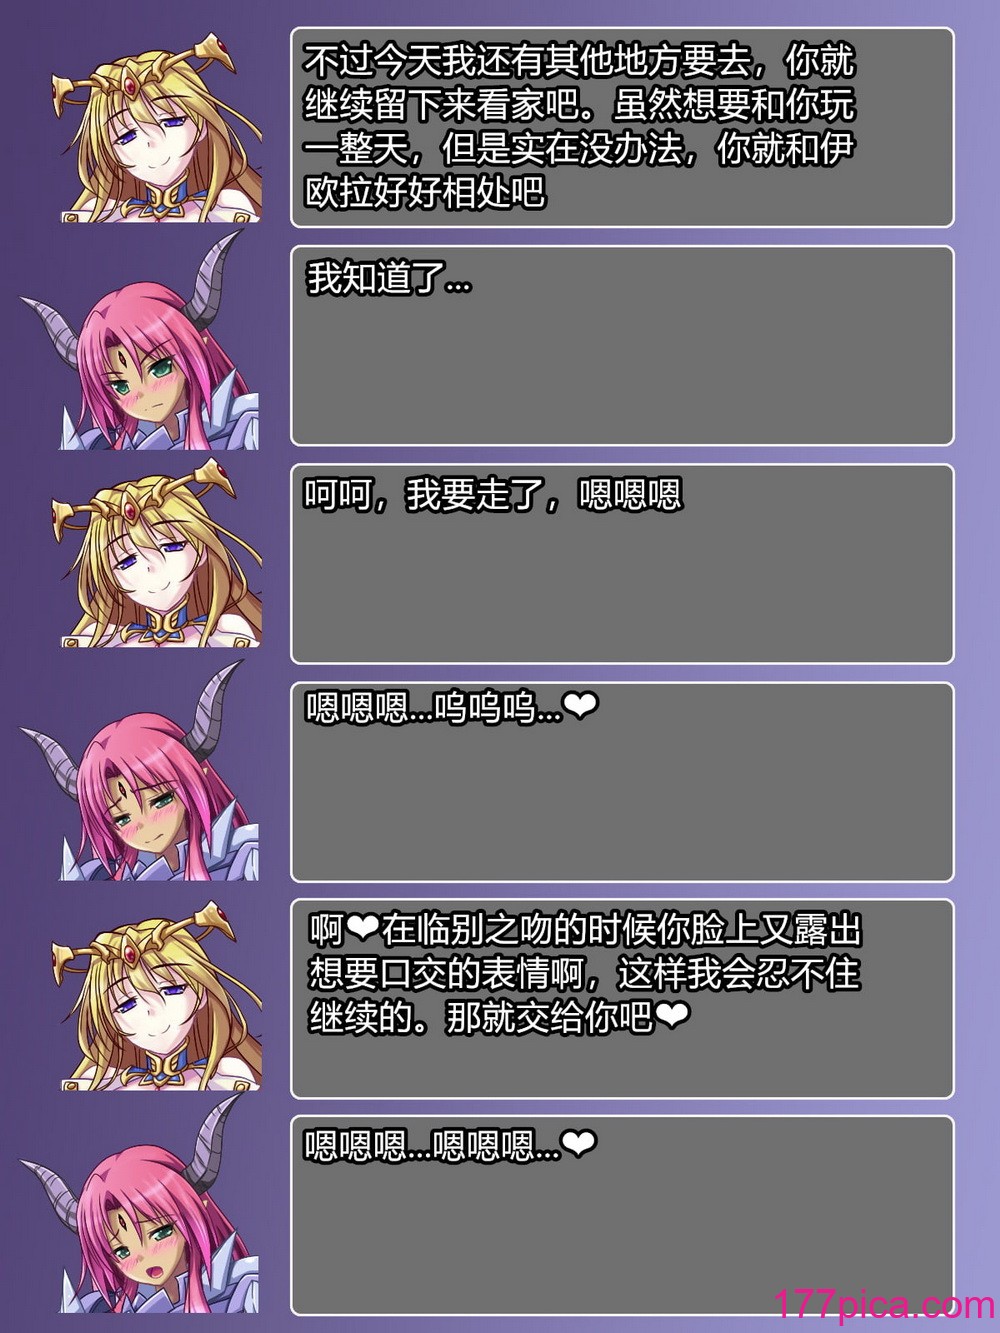
Task: Open the 177pica.com watermark link
Action: point(884,1305)
